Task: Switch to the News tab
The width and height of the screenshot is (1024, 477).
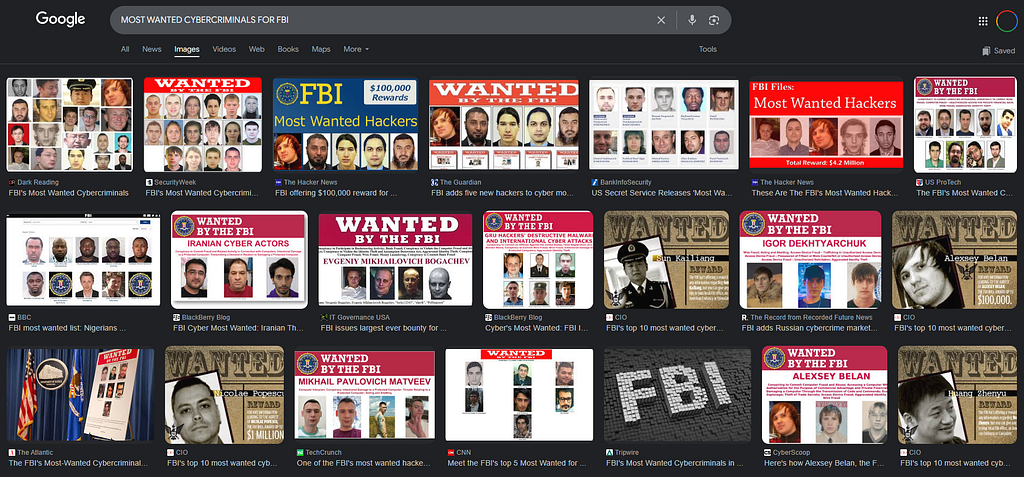Action: click(x=152, y=49)
